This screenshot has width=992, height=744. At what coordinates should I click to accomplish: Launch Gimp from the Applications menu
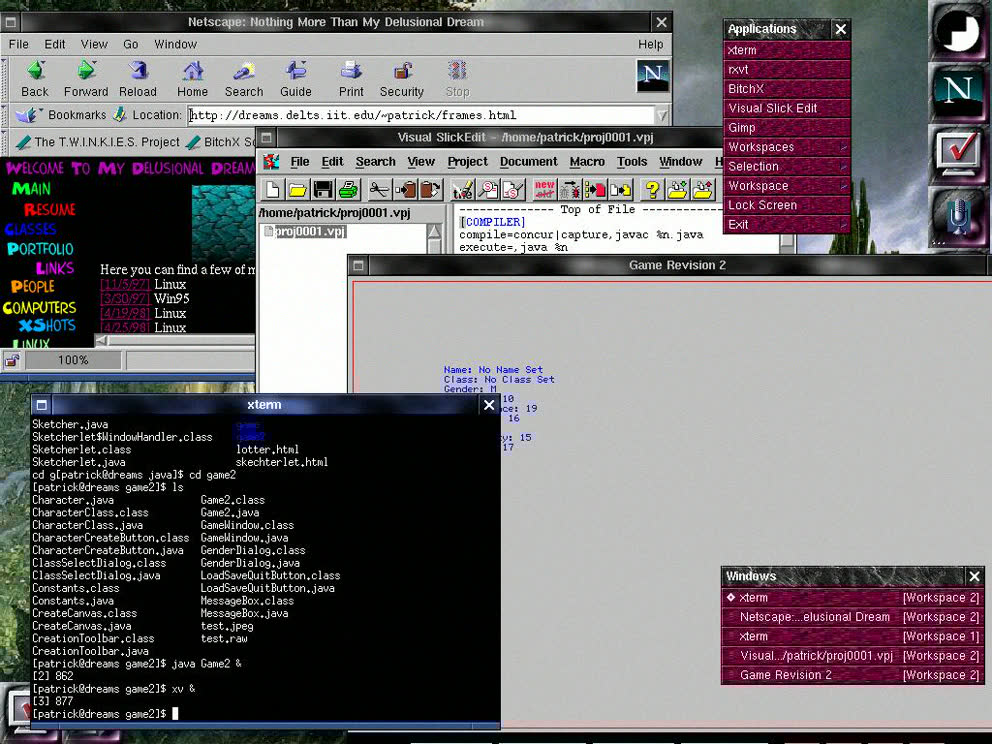tap(786, 128)
